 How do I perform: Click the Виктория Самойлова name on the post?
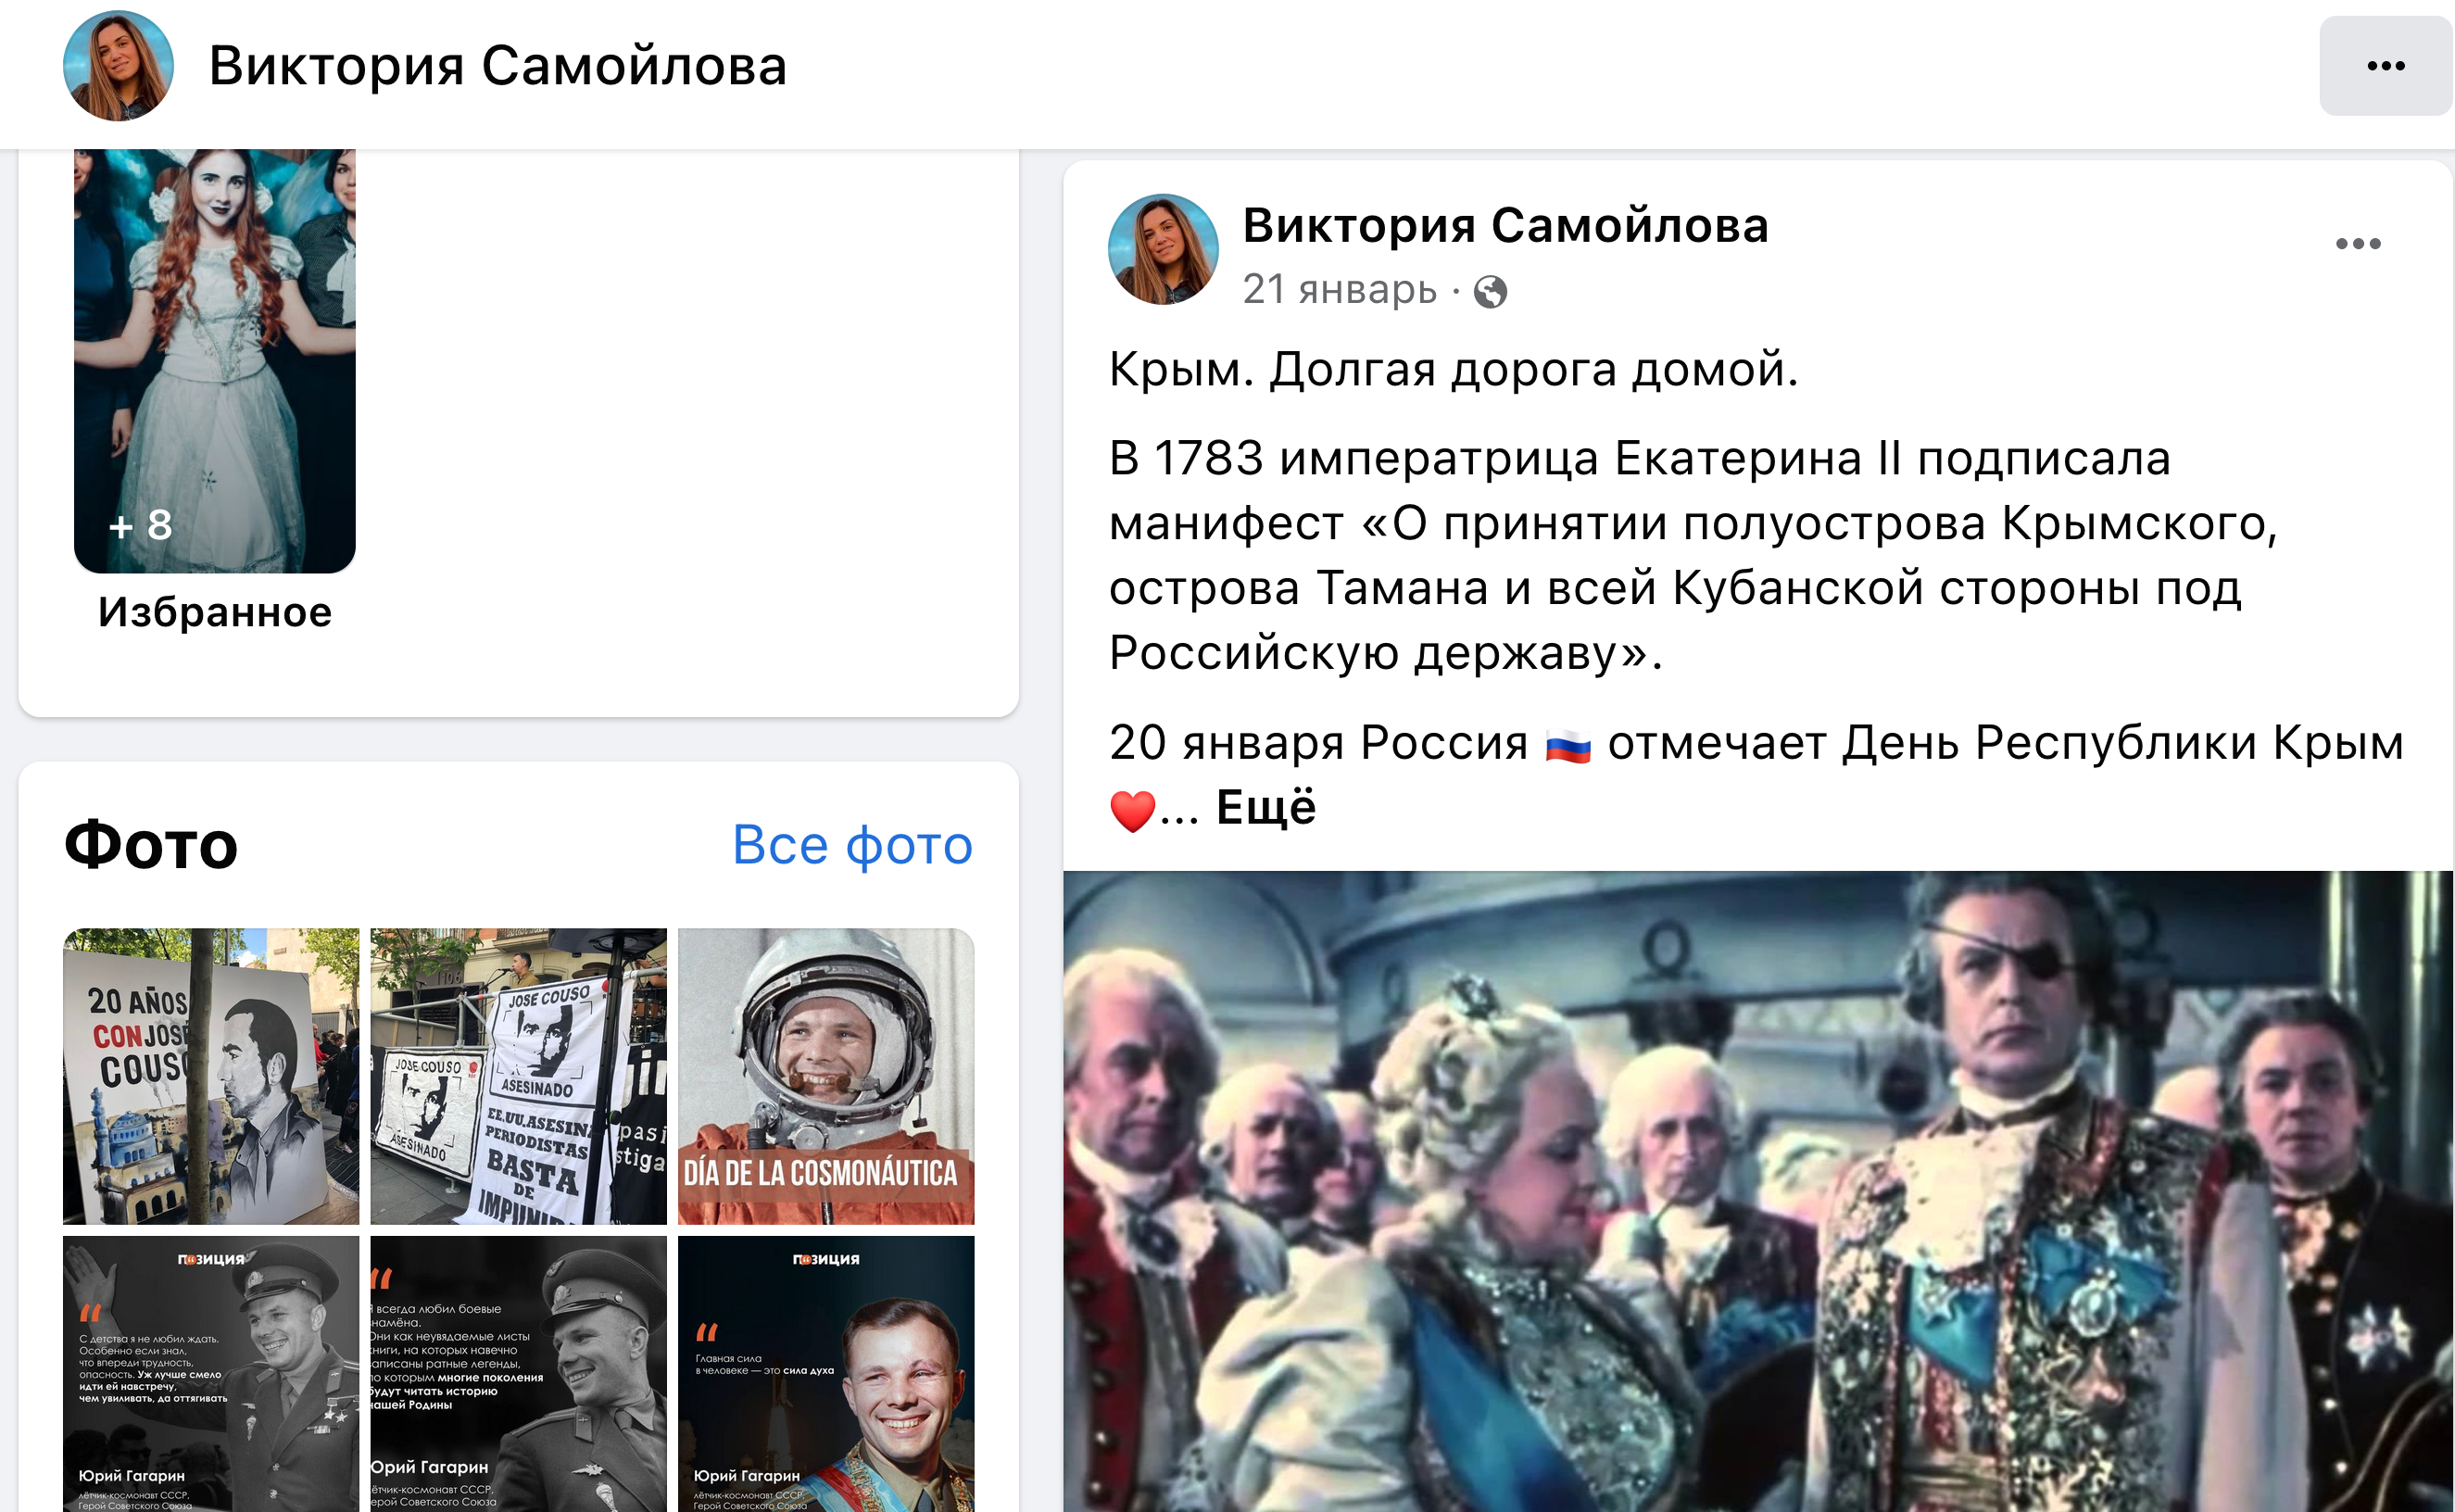(x=1505, y=225)
